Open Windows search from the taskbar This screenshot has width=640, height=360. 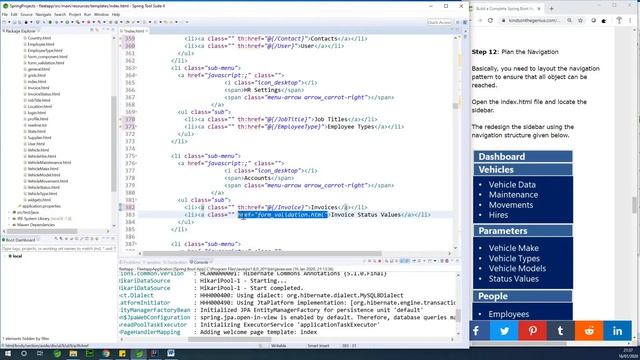pyautogui.click(x=24, y=353)
